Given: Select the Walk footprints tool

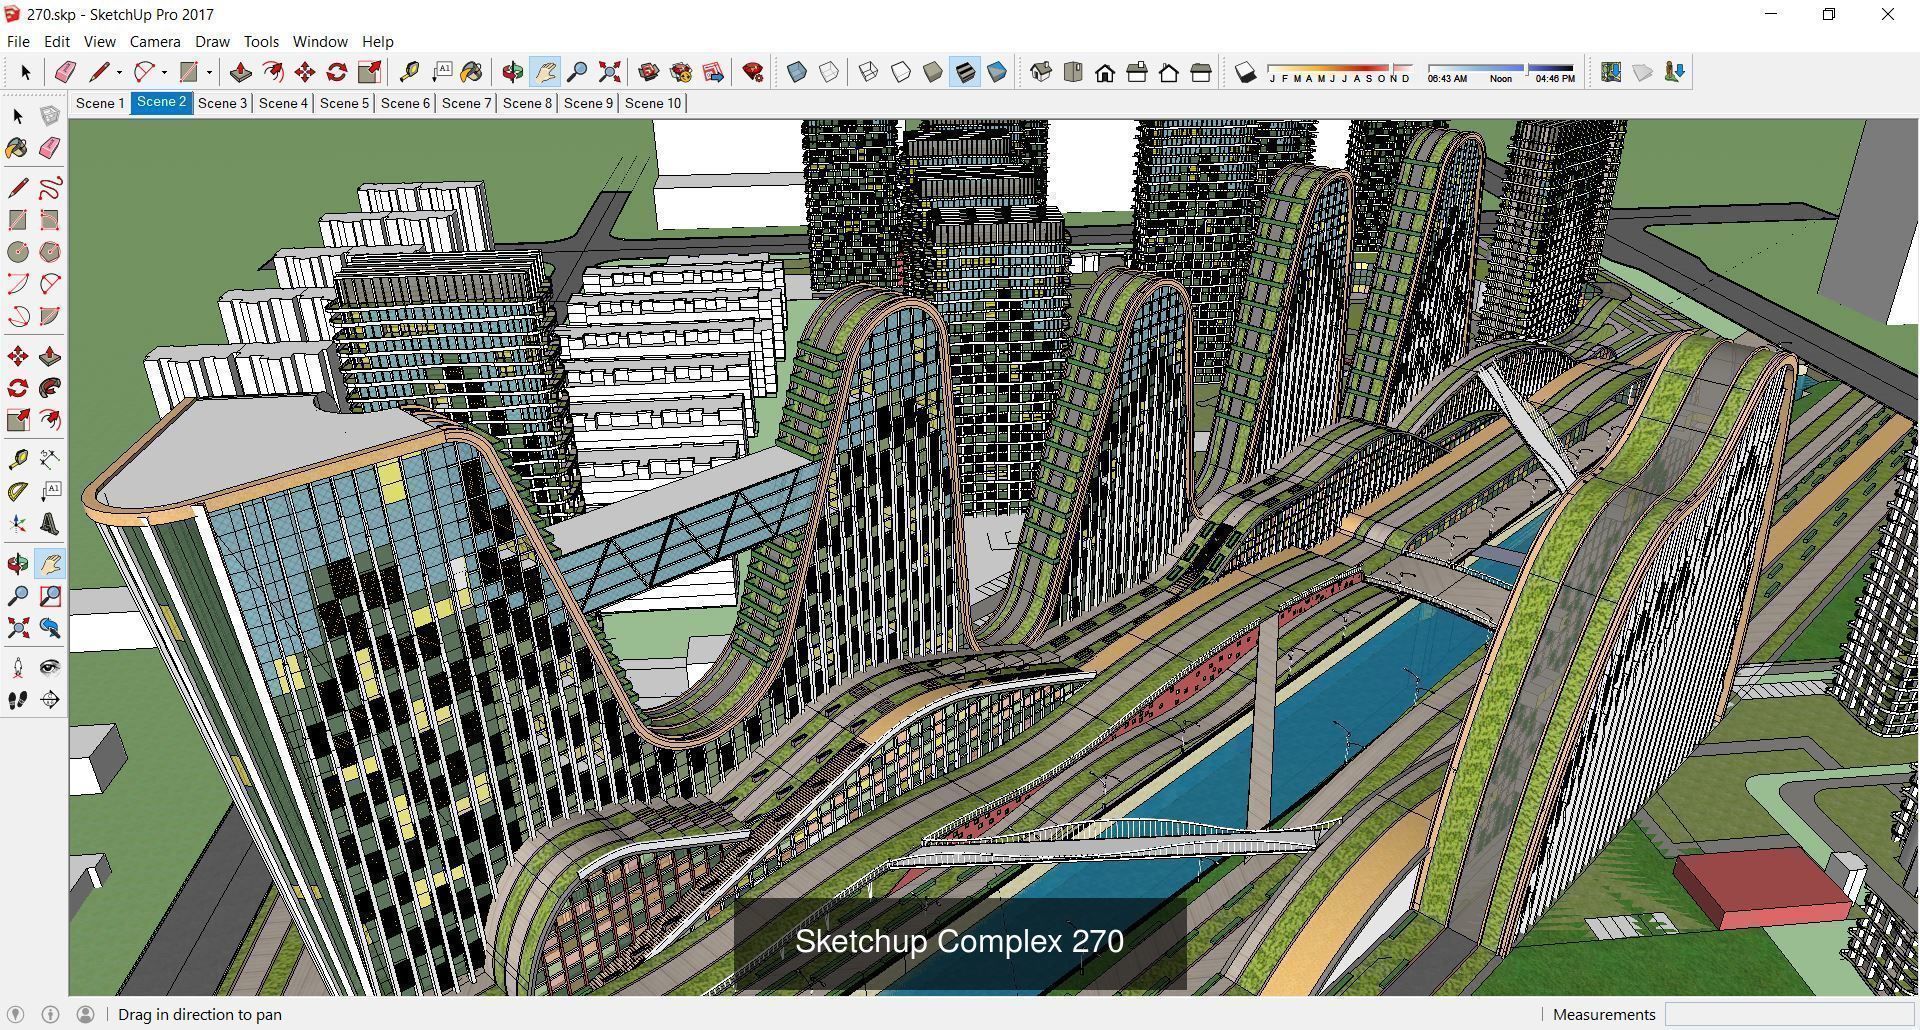Looking at the screenshot, I should pyautogui.click(x=18, y=700).
